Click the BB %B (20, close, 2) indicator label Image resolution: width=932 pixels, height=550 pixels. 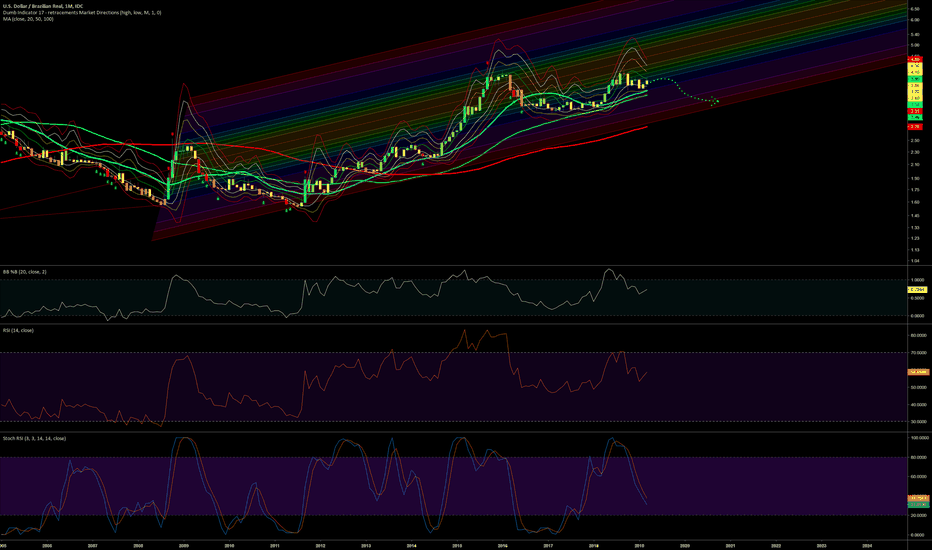(25, 272)
